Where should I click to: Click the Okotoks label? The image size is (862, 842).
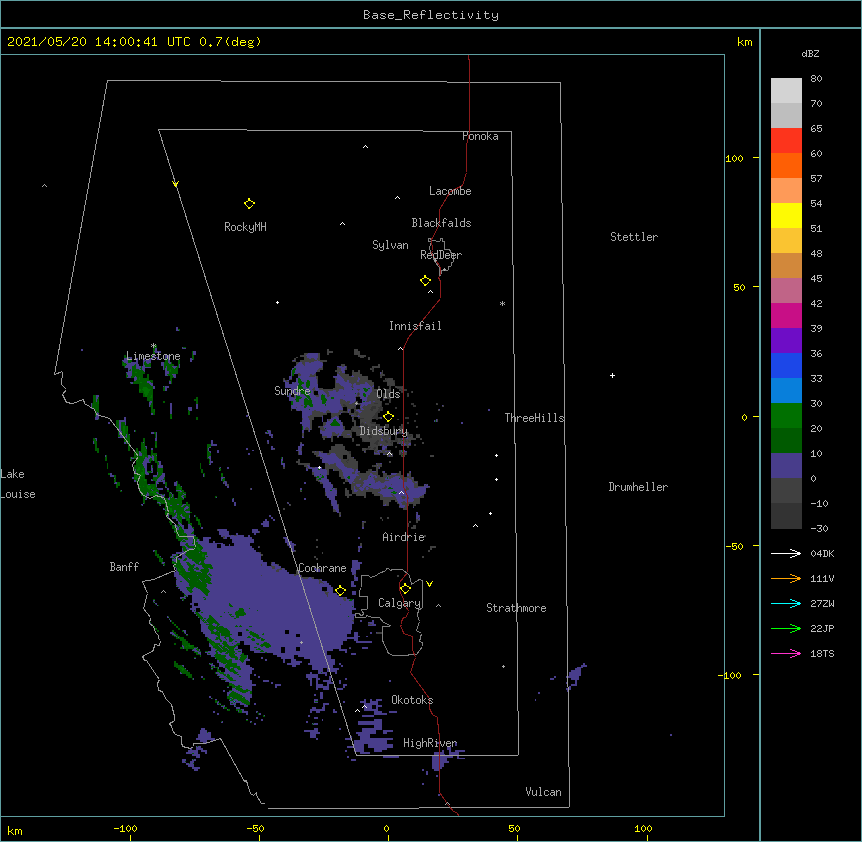[412, 700]
